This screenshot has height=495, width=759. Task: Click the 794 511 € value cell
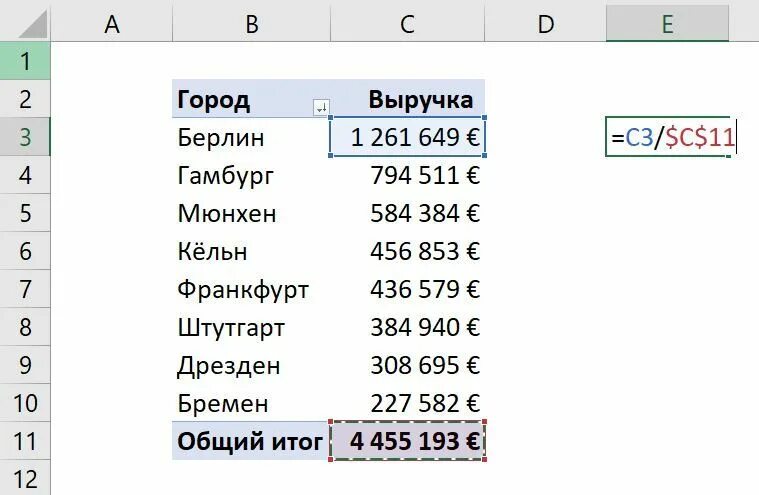coord(408,175)
